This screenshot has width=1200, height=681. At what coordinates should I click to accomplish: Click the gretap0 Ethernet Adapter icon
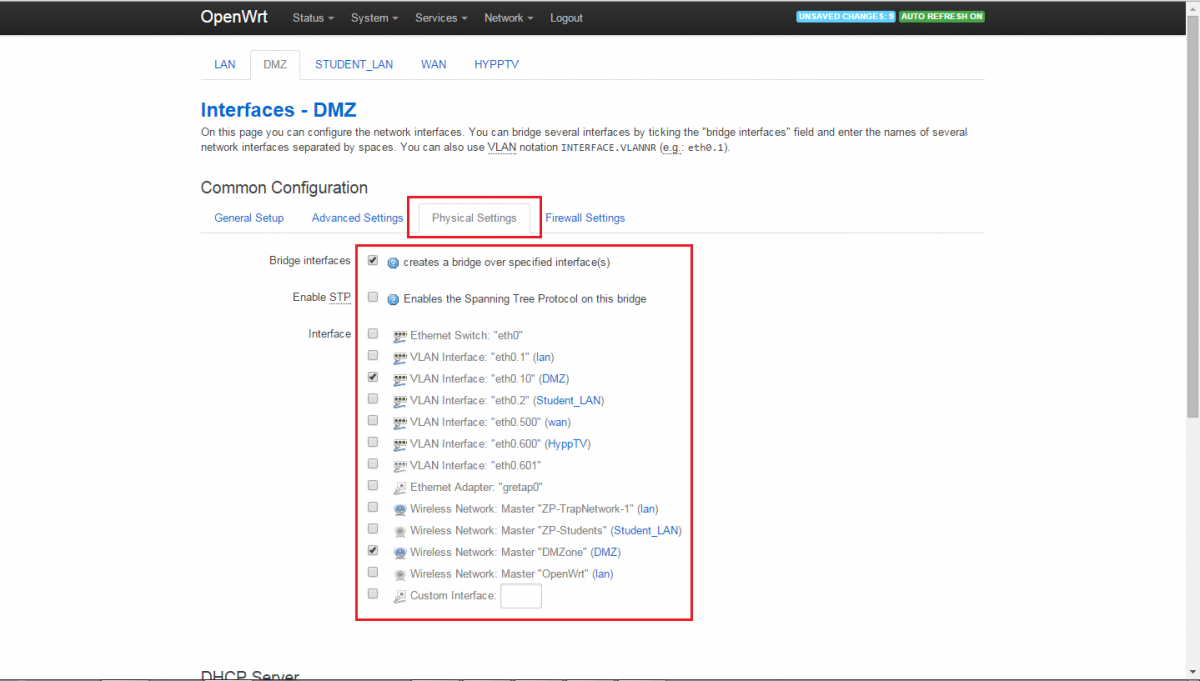pos(400,488)
